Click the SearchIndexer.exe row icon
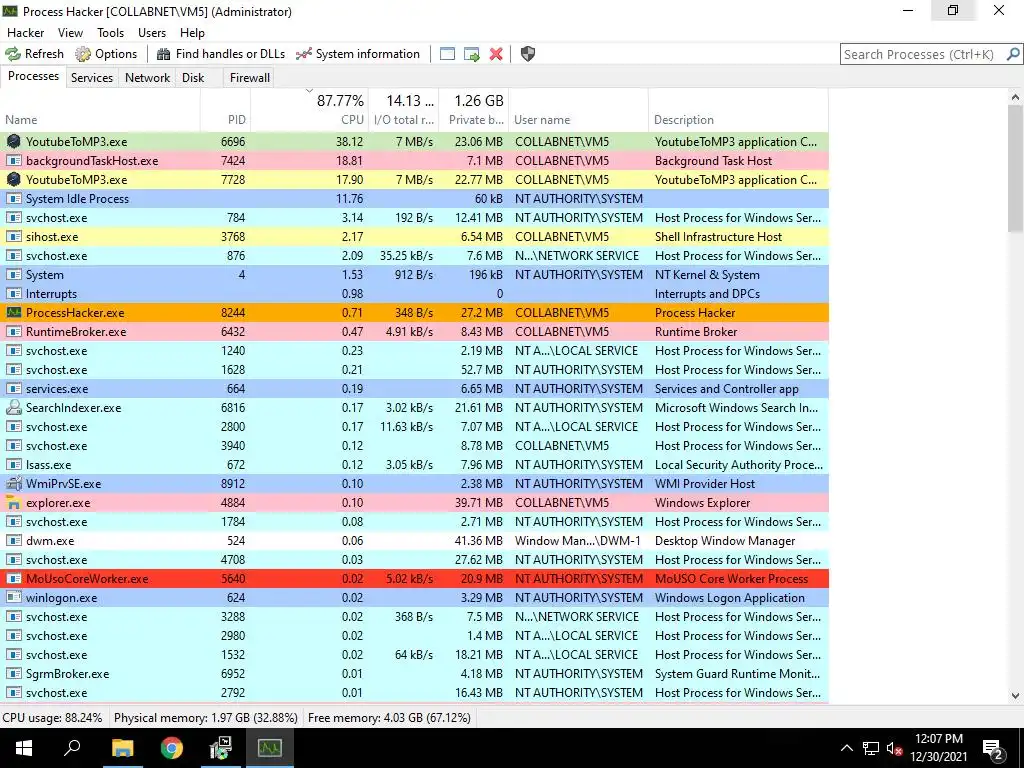This screenshot has height=768, width=1024. point(13,408)
